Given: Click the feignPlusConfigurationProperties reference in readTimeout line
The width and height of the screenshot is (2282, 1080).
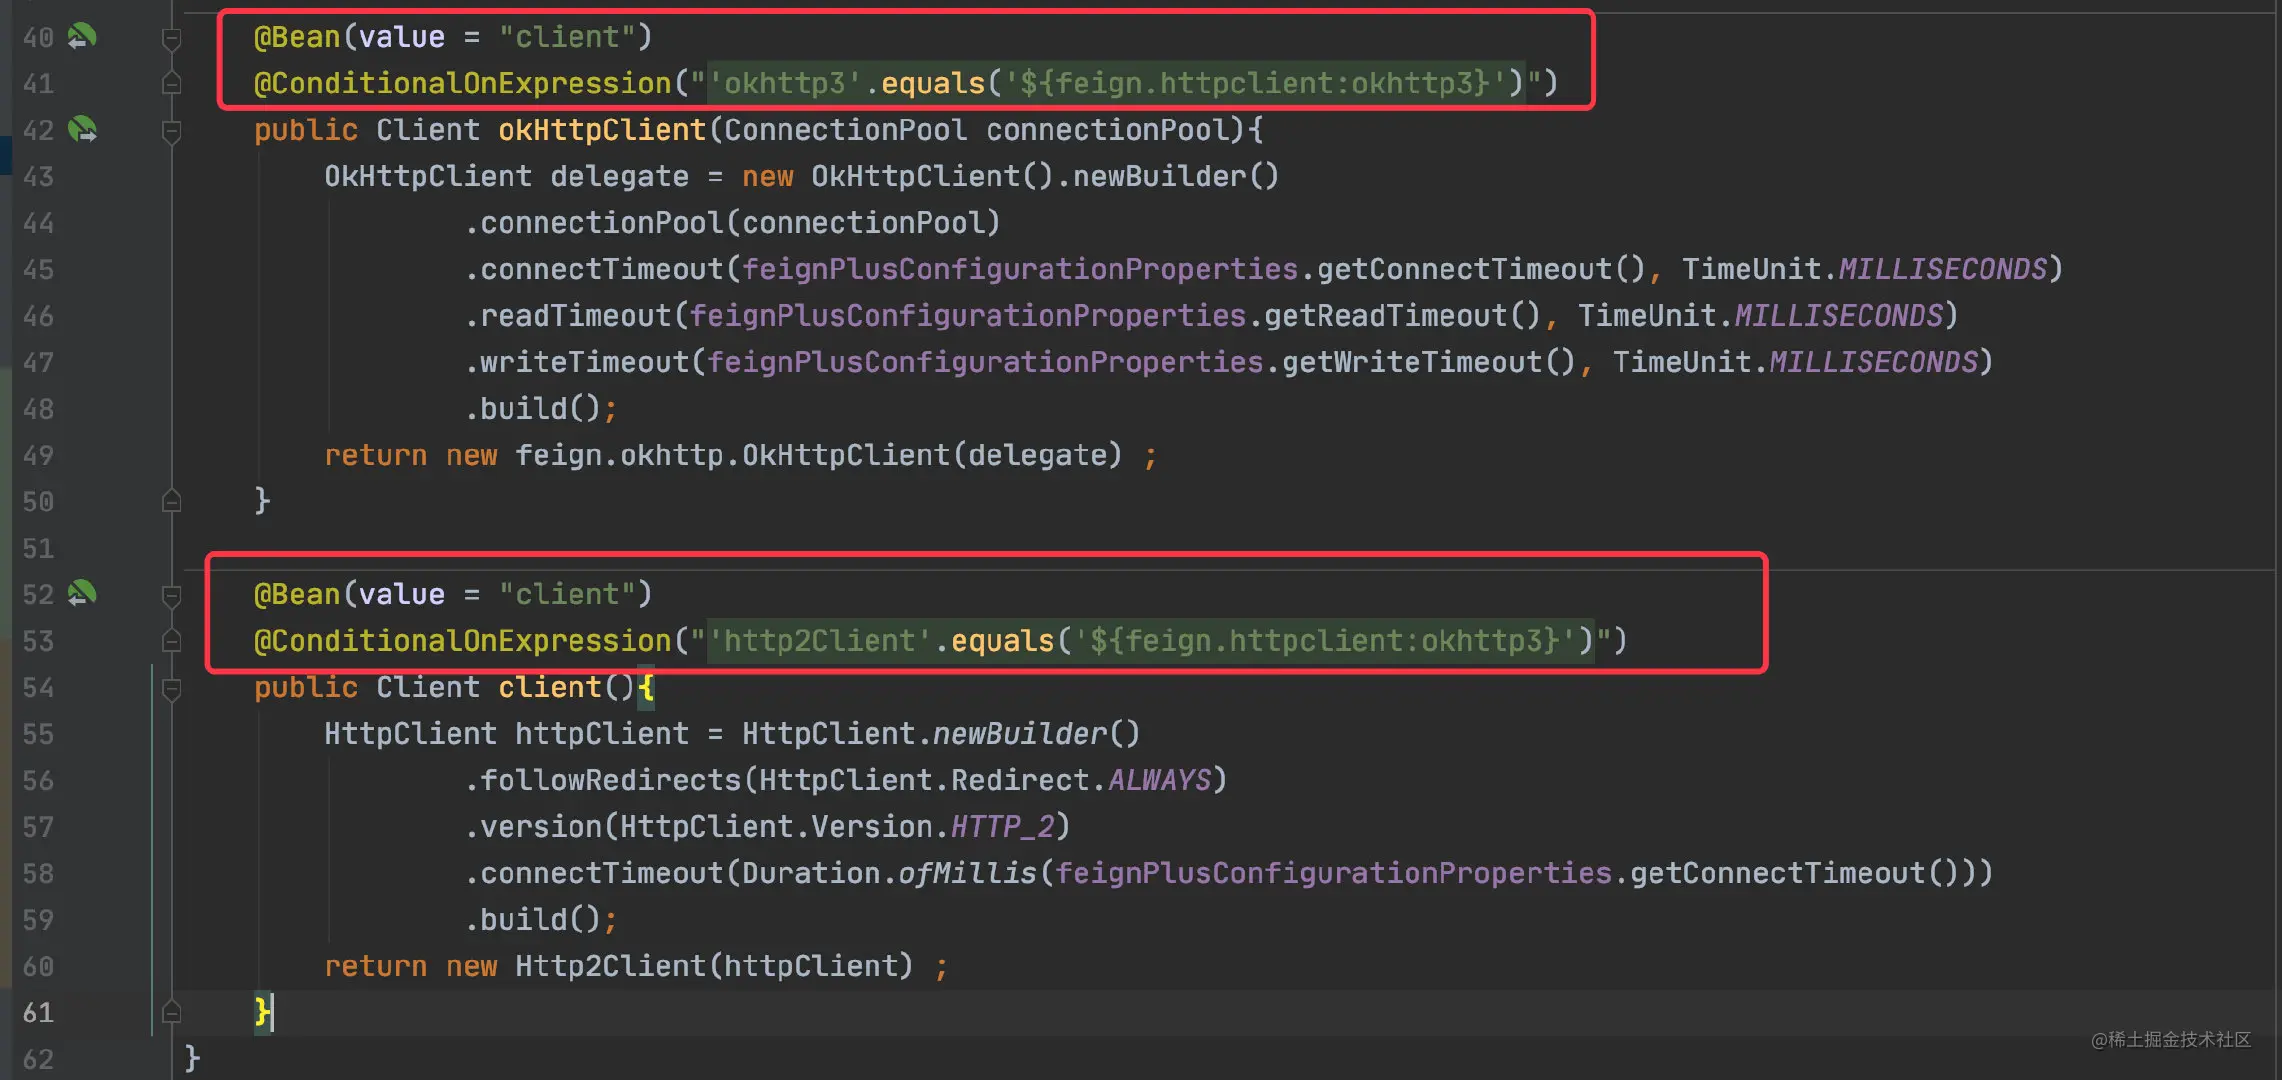Looking at the screenshot, I should pos(968,316).
